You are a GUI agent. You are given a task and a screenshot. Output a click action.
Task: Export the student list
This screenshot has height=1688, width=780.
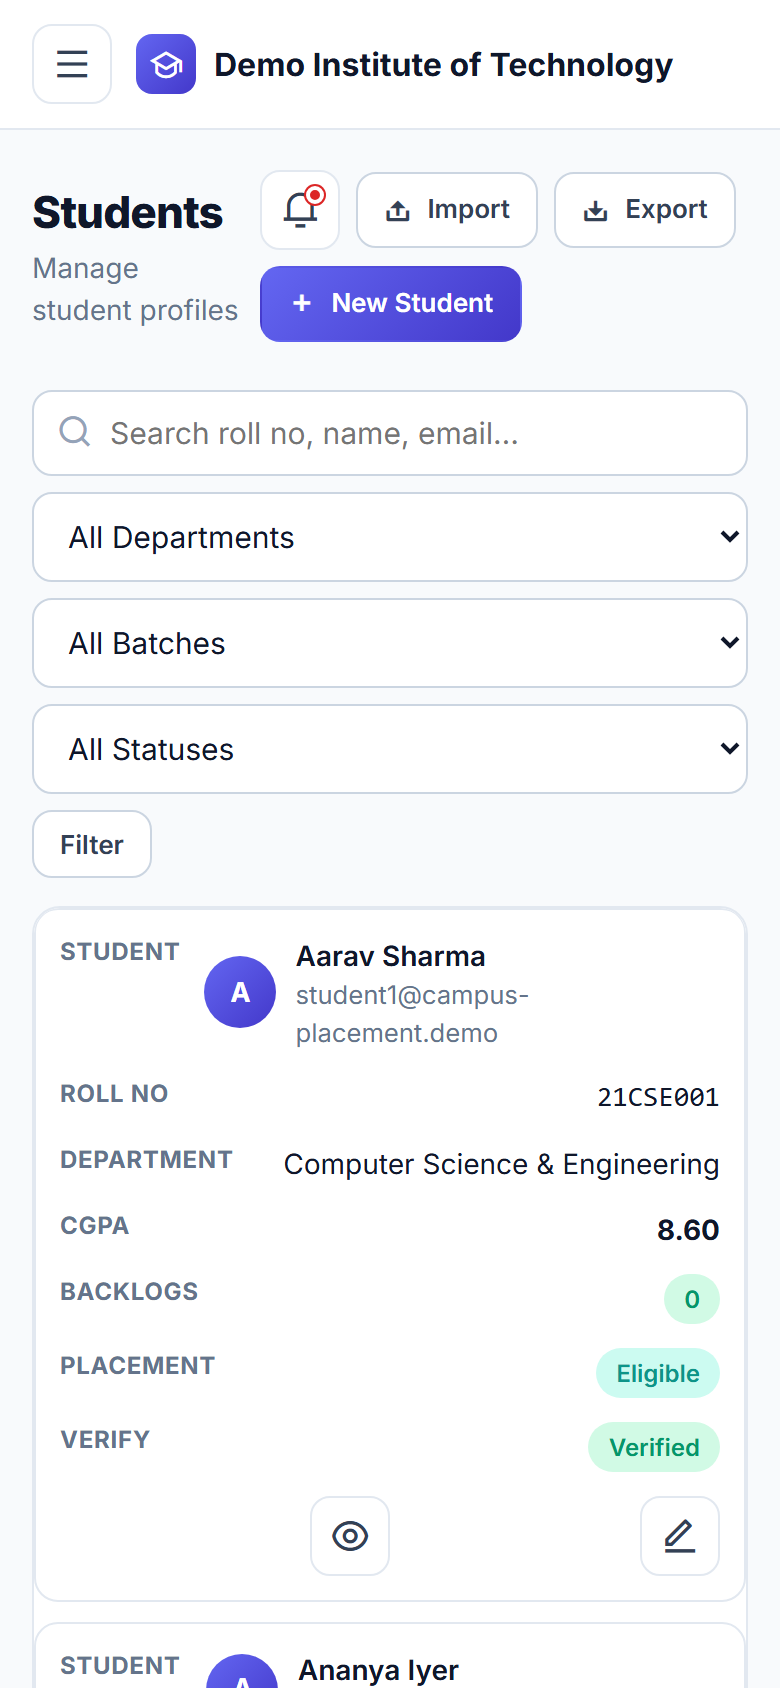click(x=645, y=210)
